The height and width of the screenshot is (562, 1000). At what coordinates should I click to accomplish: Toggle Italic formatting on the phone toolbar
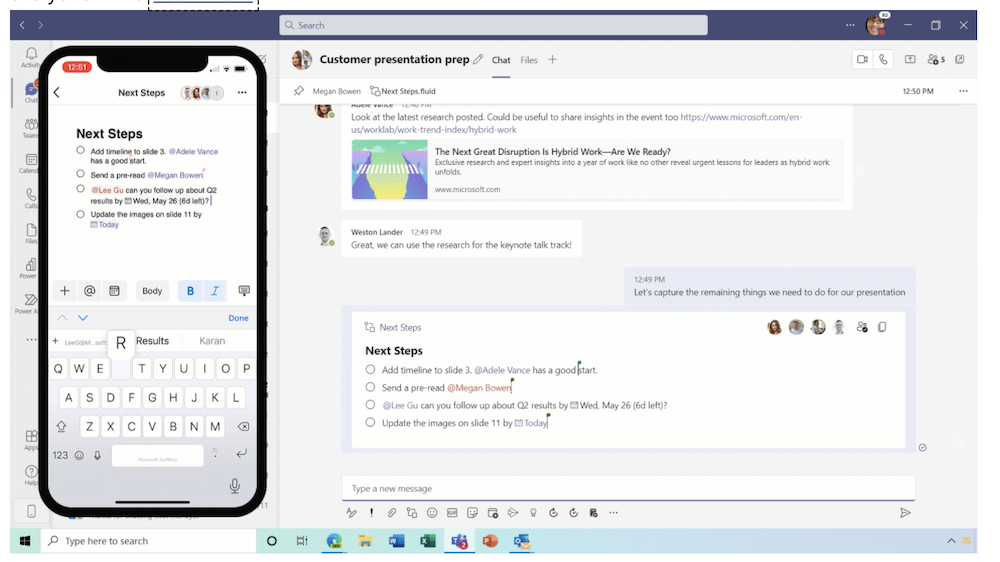click(215, 291)
